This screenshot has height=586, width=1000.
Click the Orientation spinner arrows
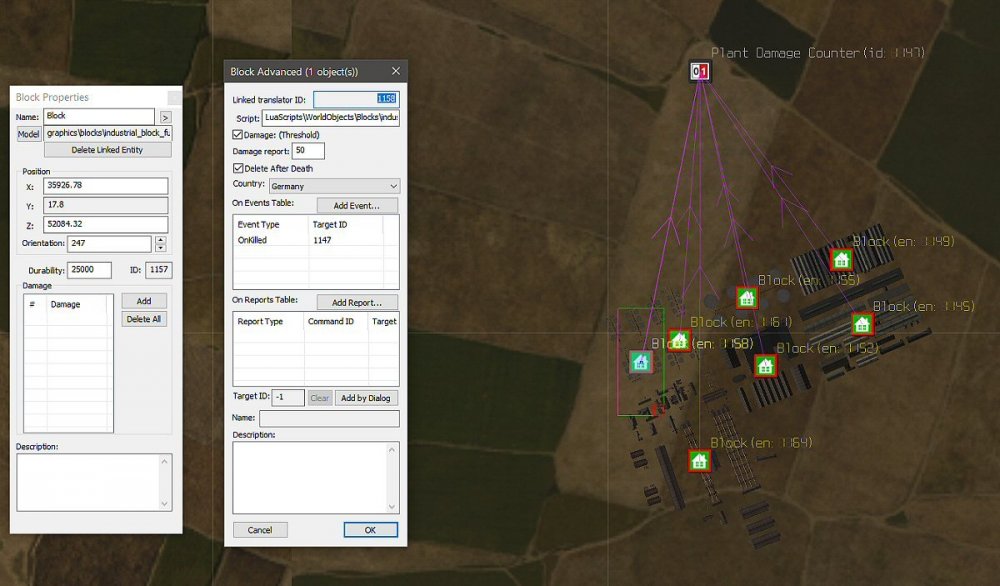(x=160, y=244)
